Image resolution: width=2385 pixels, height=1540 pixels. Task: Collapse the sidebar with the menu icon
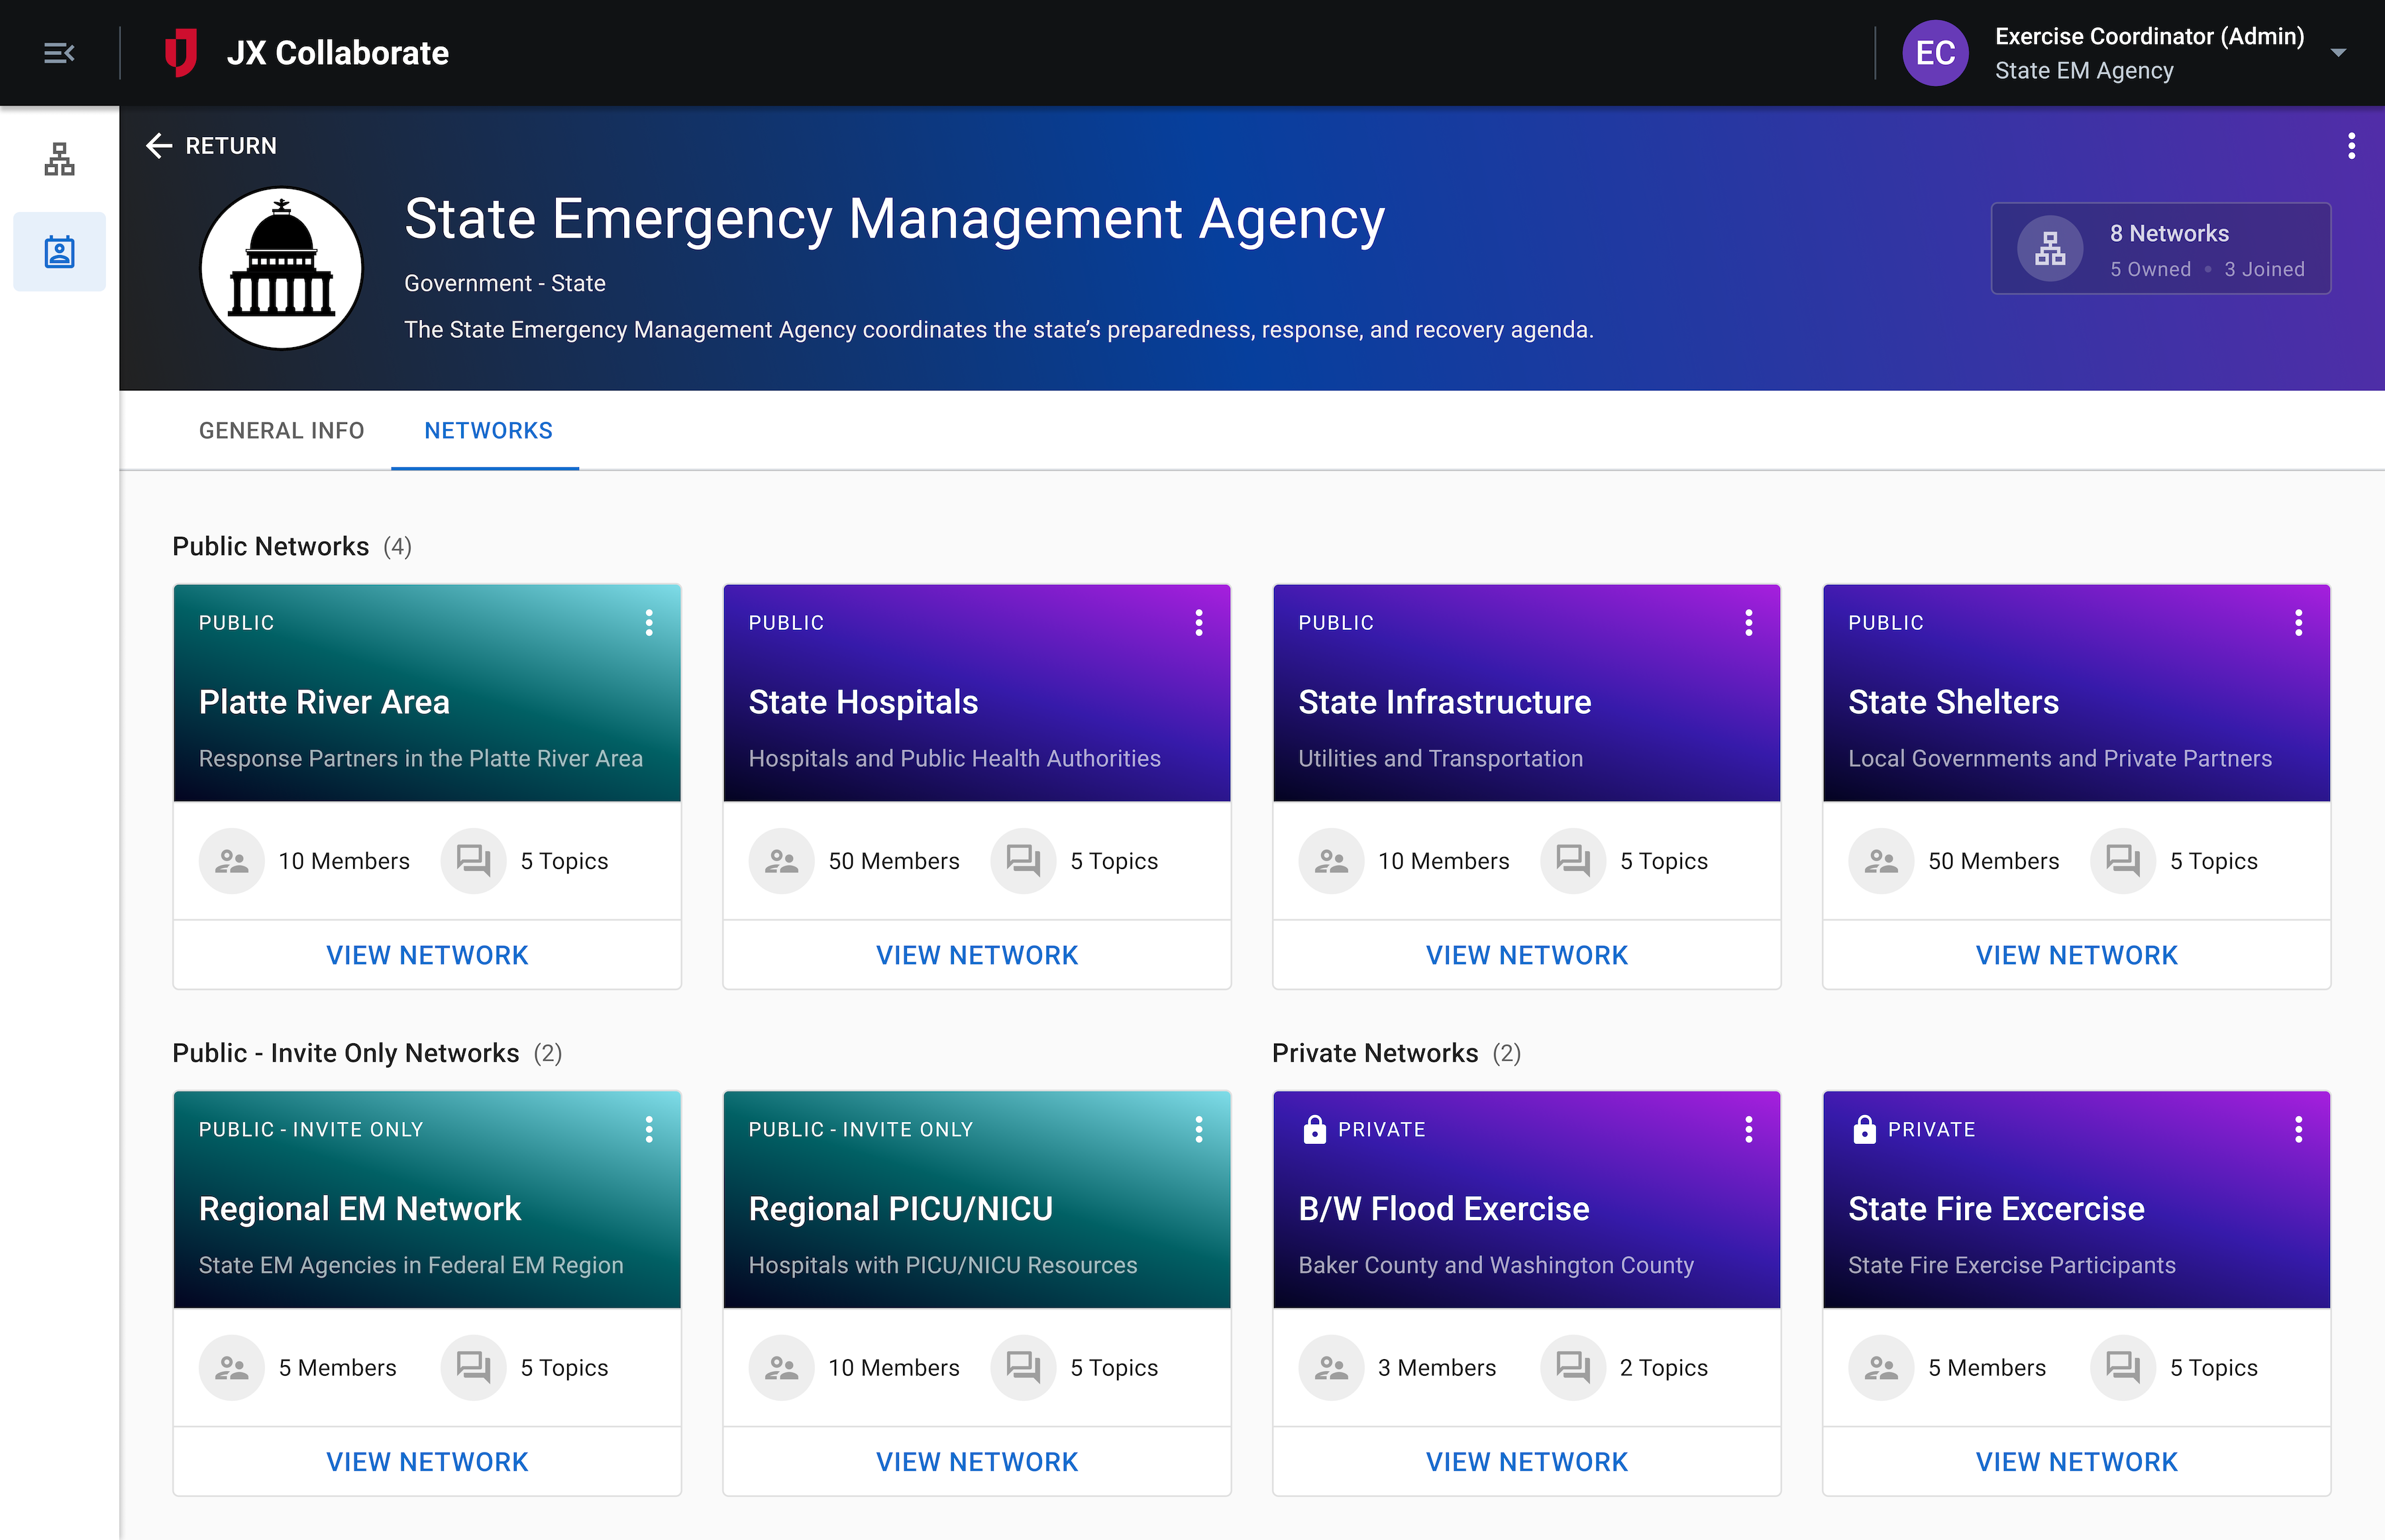coord(59,53)
